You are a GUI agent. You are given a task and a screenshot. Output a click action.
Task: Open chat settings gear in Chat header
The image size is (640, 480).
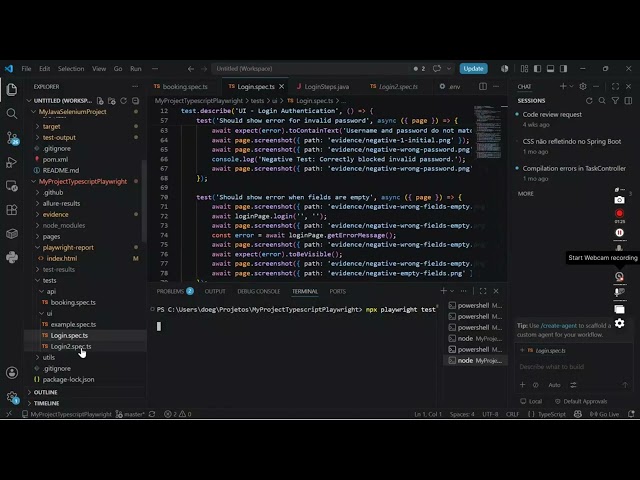tap(583, 87)
